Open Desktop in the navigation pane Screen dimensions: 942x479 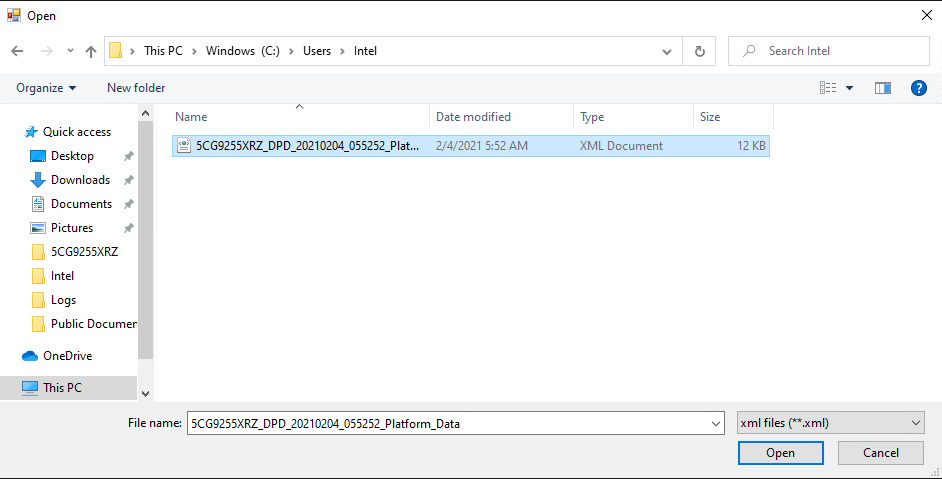(x=72, y=156)
